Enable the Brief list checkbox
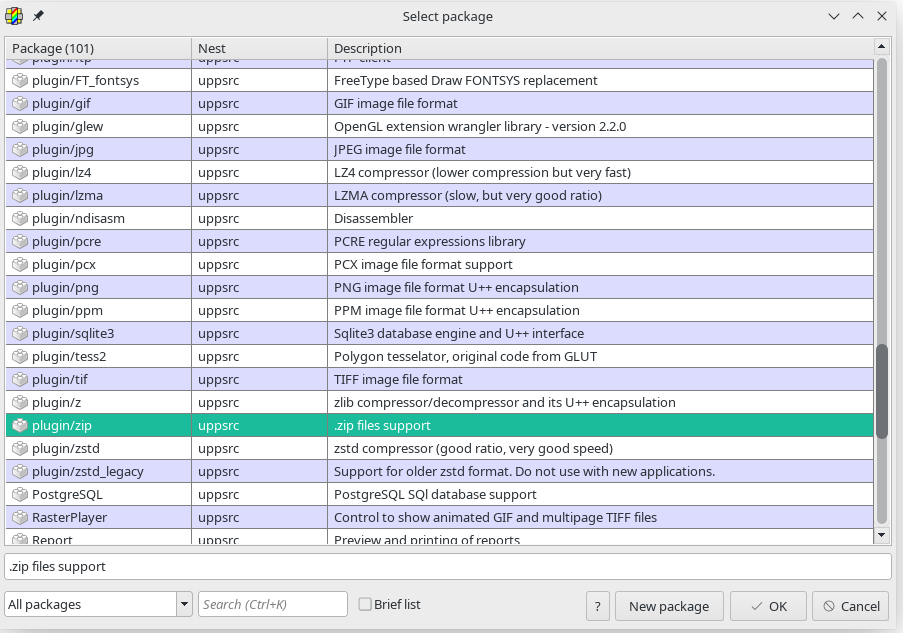 pos(365,604)
